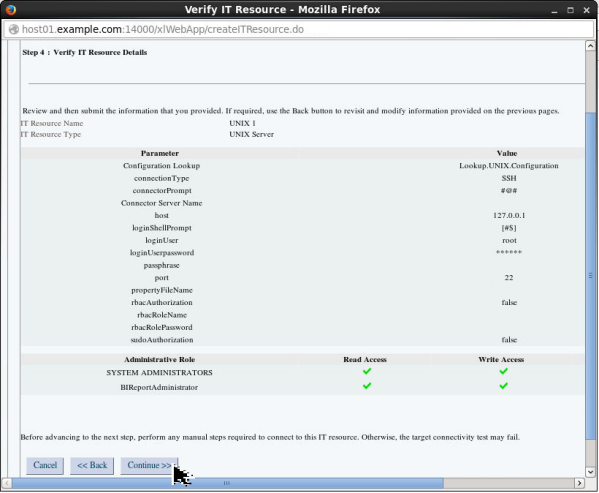599x493 pixels.
Task: Click the Parameter column header
Action: point(160,153)
